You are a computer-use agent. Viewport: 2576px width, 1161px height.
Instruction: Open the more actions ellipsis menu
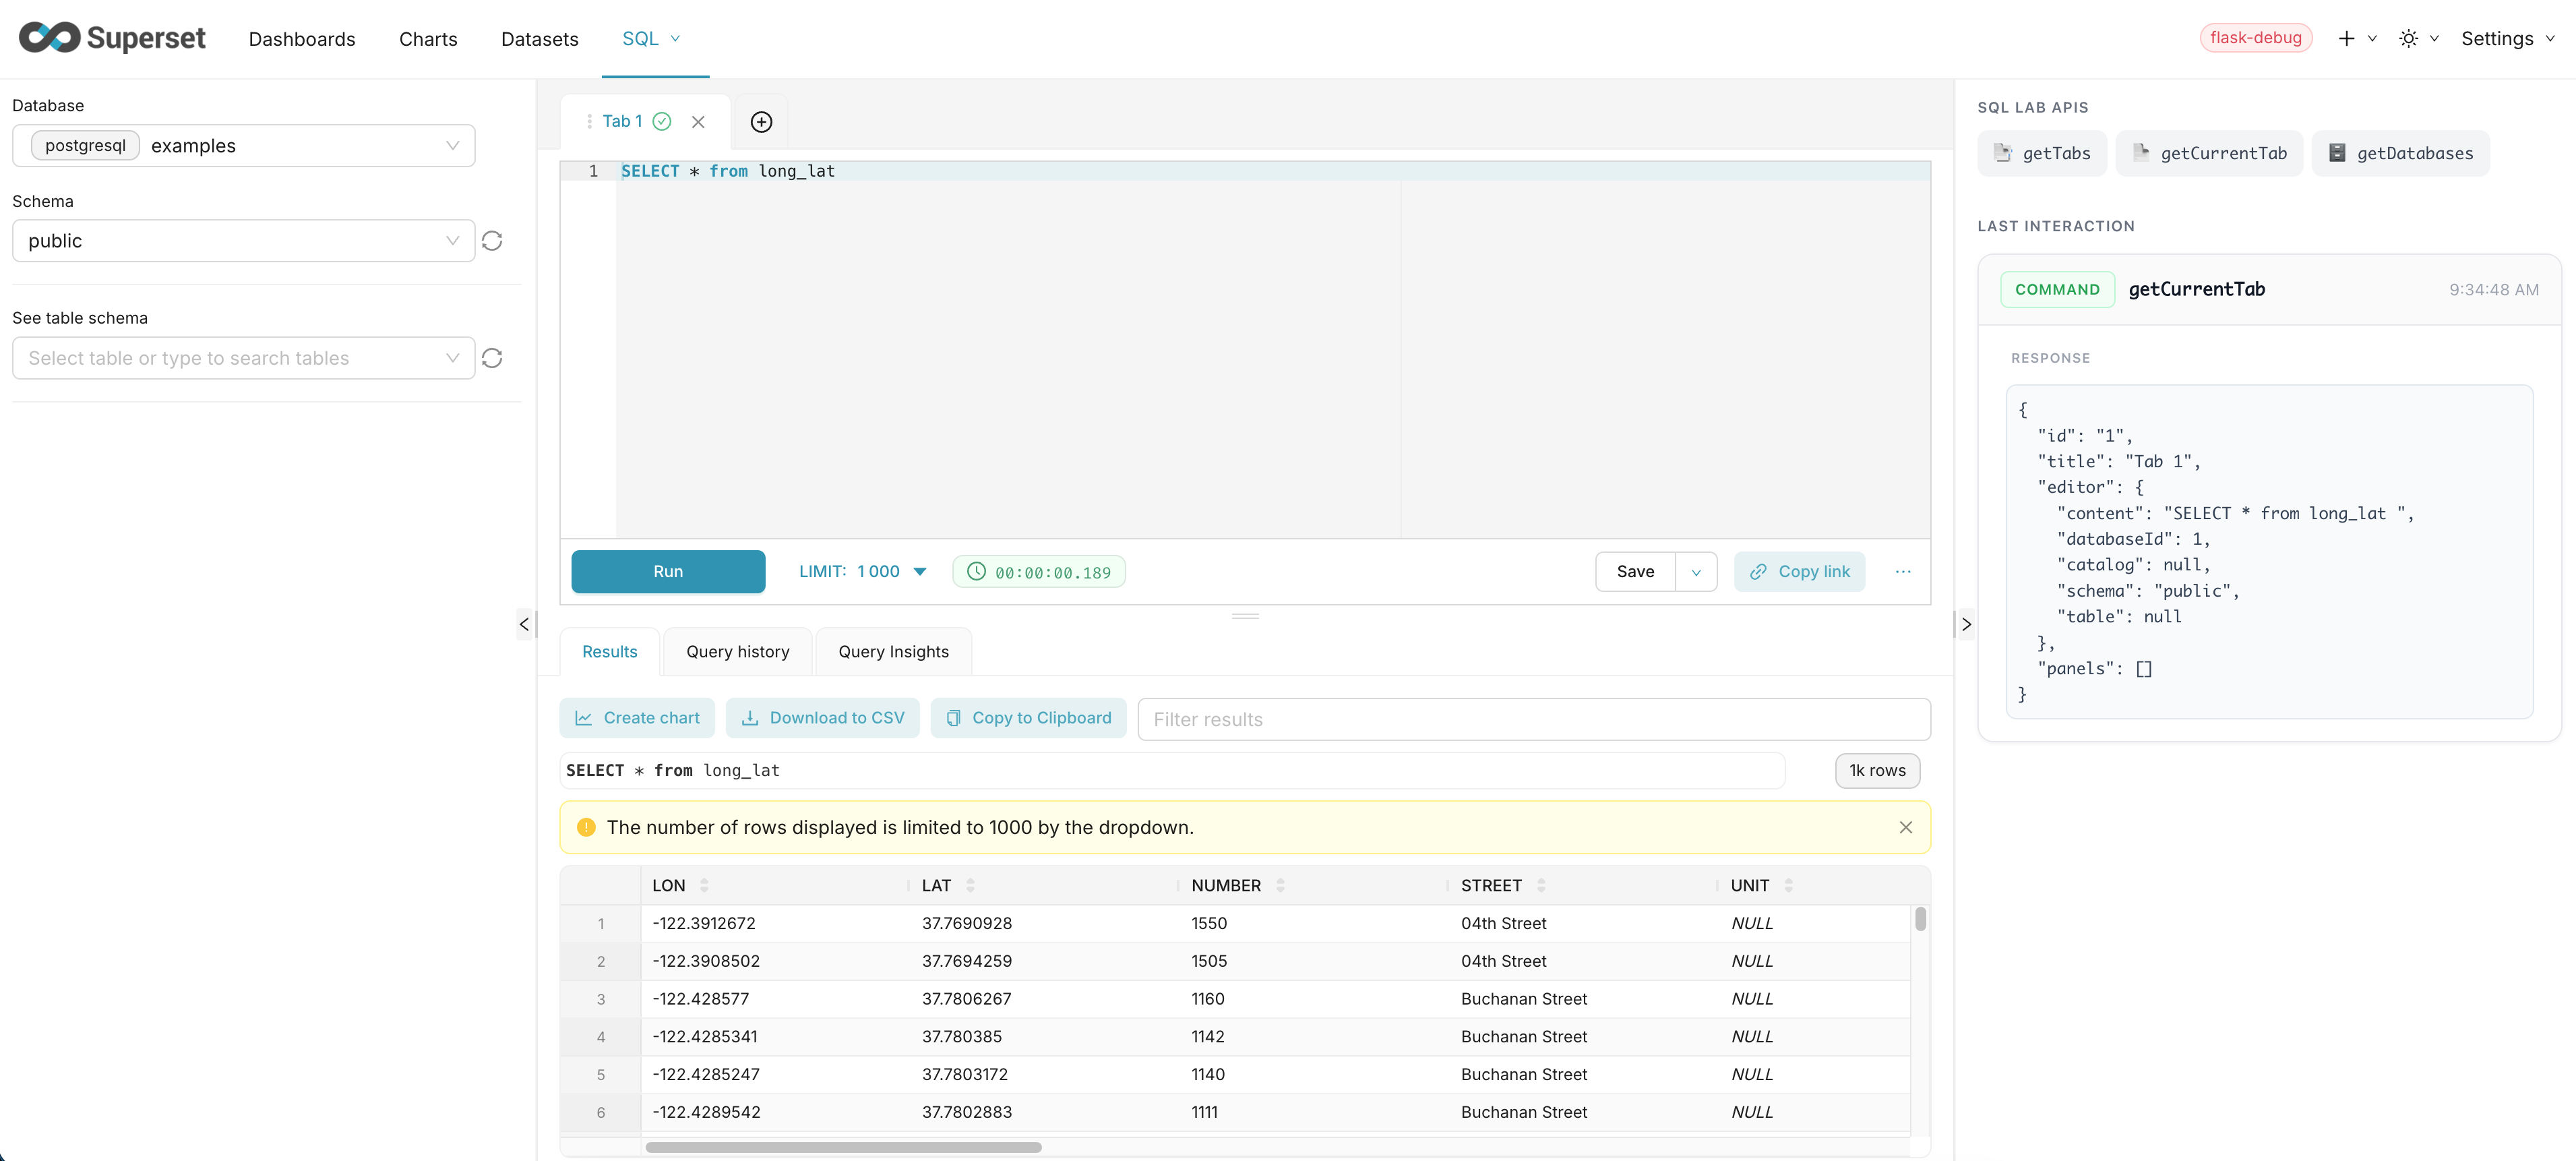click(x=1903, y=571)
